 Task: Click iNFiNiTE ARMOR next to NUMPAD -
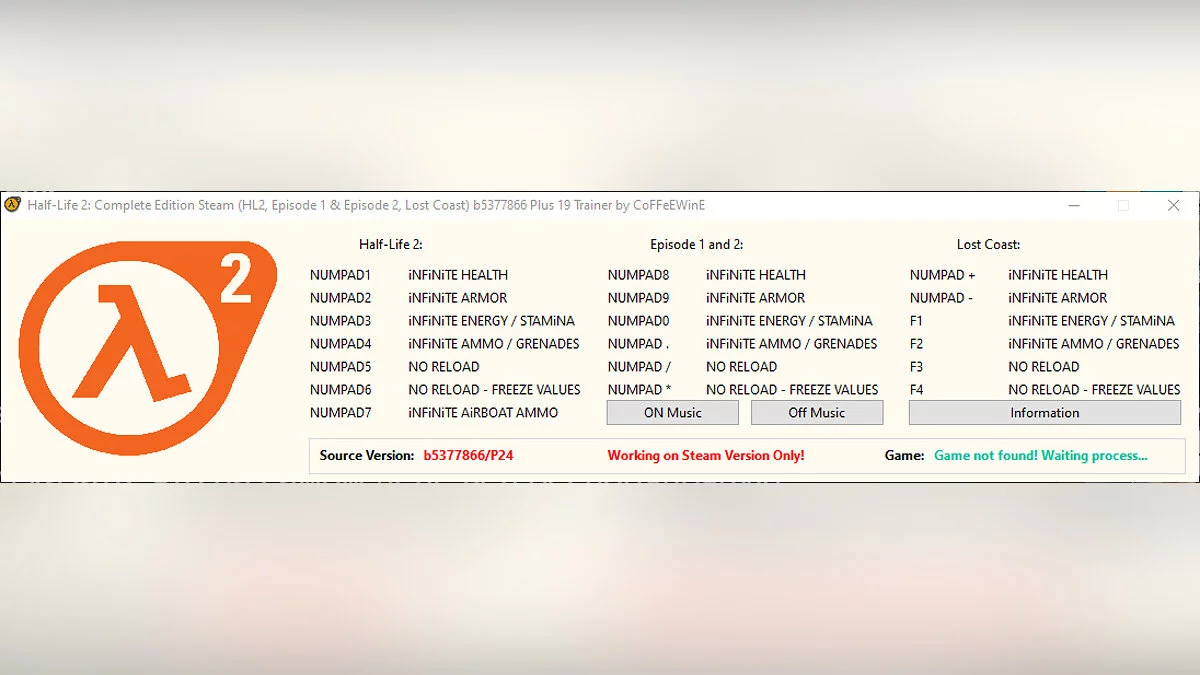click(x=1058, y=298)
